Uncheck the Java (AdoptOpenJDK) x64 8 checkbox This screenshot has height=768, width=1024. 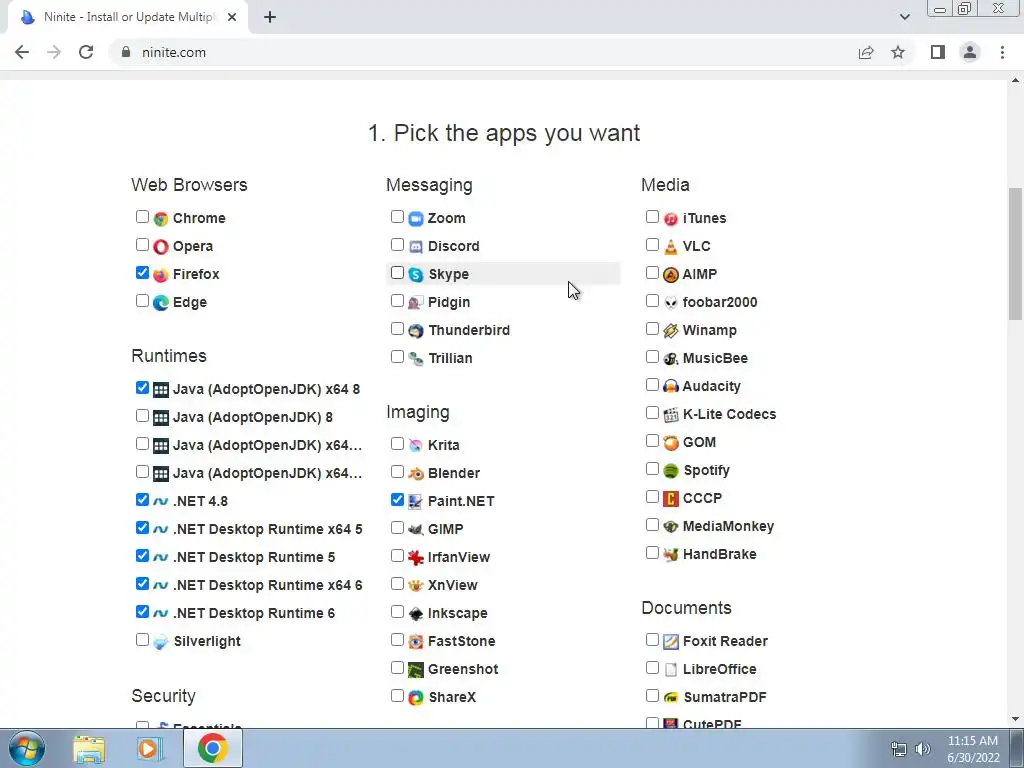pos(142,388)
